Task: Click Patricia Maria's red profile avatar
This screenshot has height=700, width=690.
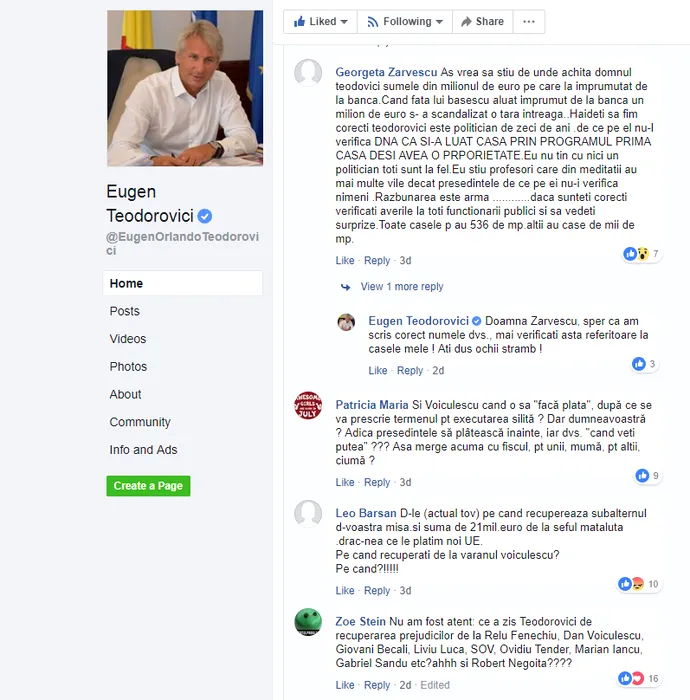Action: [308, 405]
